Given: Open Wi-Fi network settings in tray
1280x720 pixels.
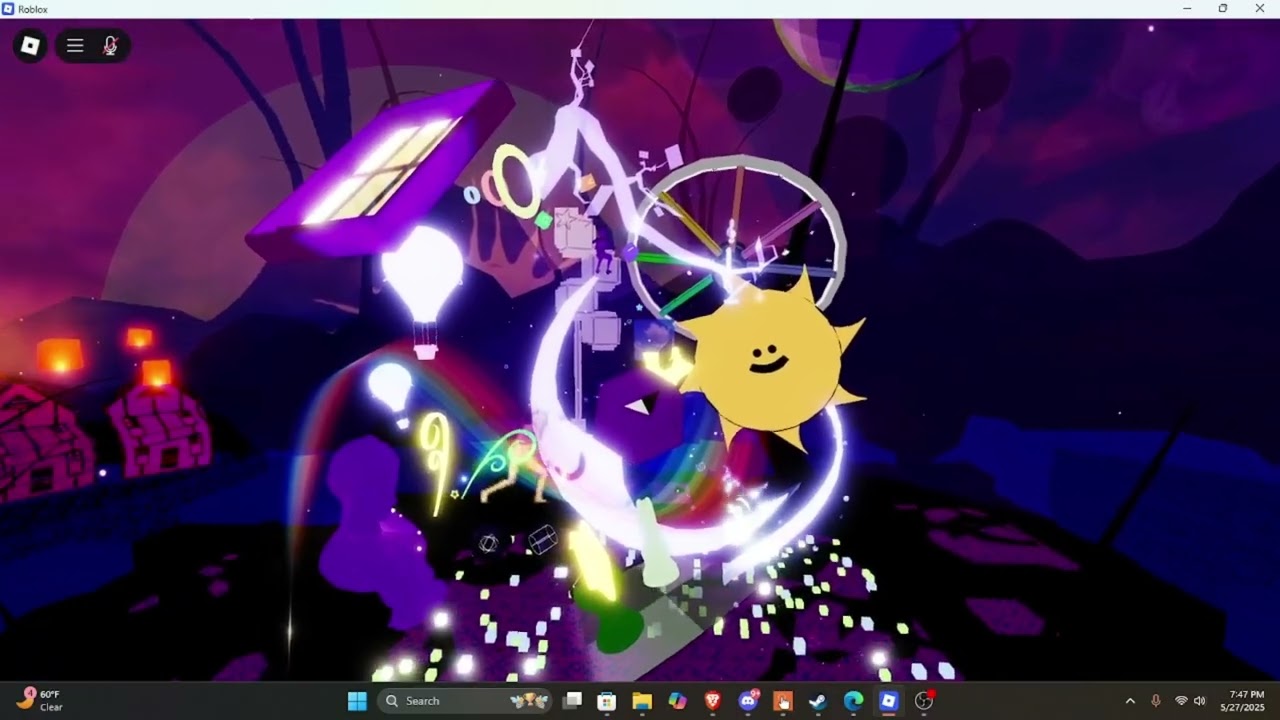Looking at the screenshot, I should click(1181, 701).
